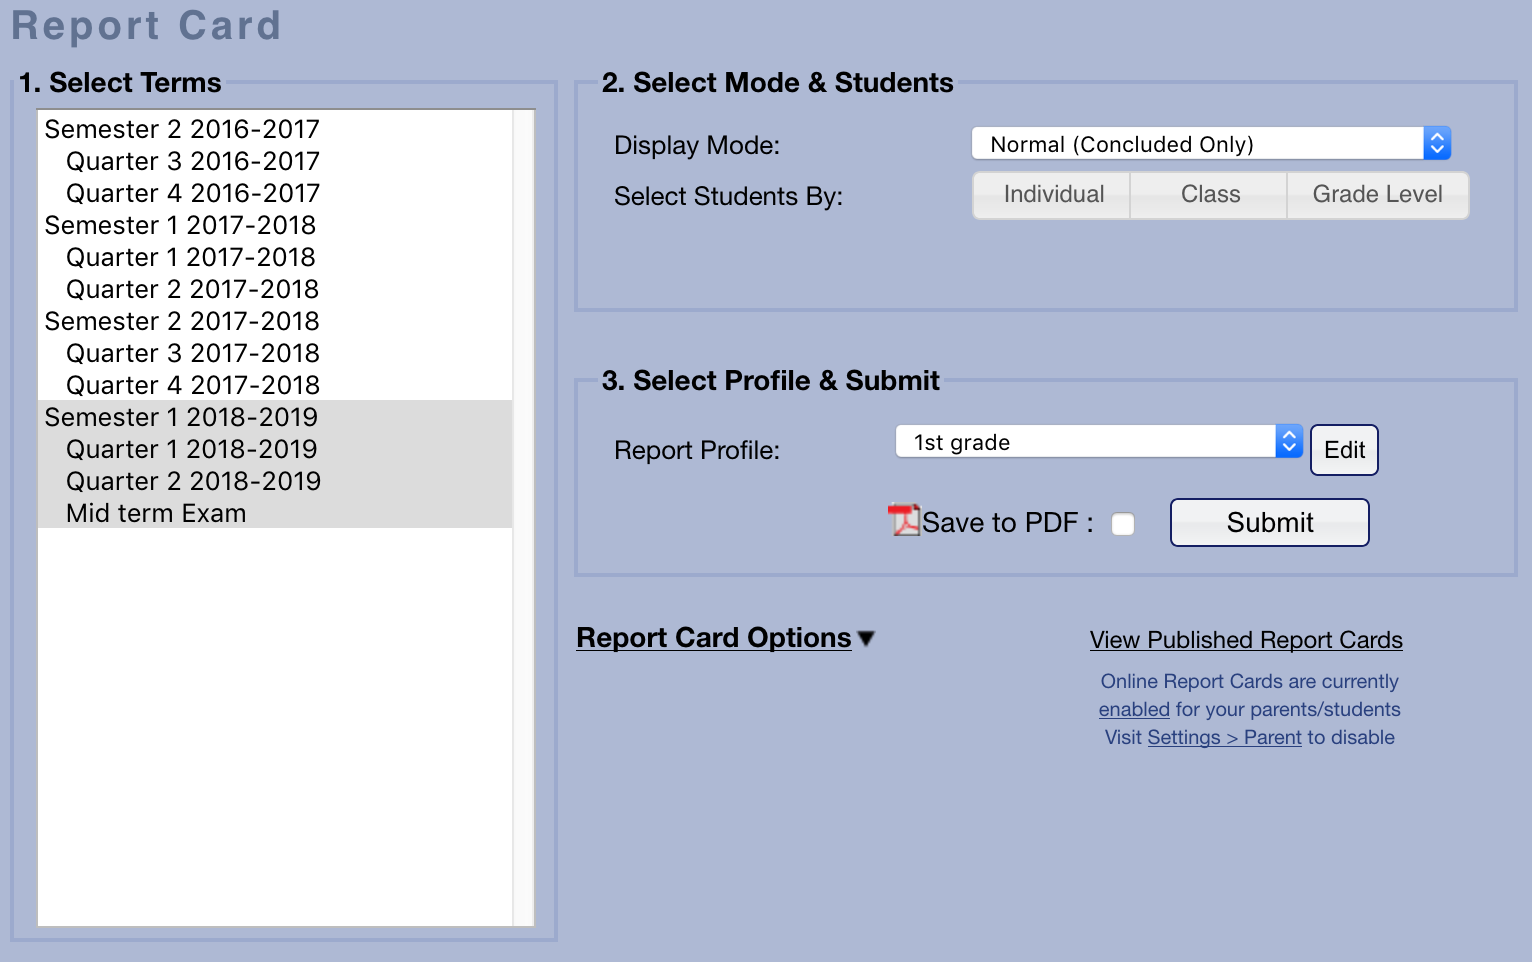Open the Display Mode dropdown

click(1210, 144)
